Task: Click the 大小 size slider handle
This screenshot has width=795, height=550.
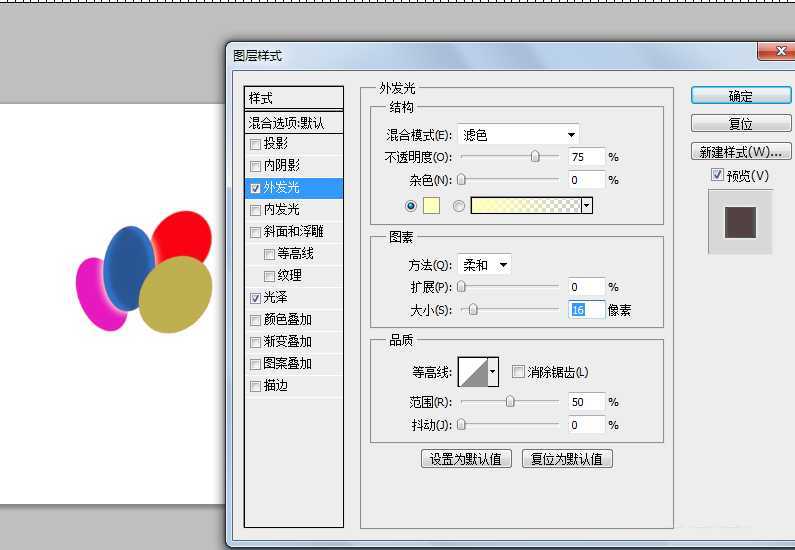Action: [x=473, y=309]
